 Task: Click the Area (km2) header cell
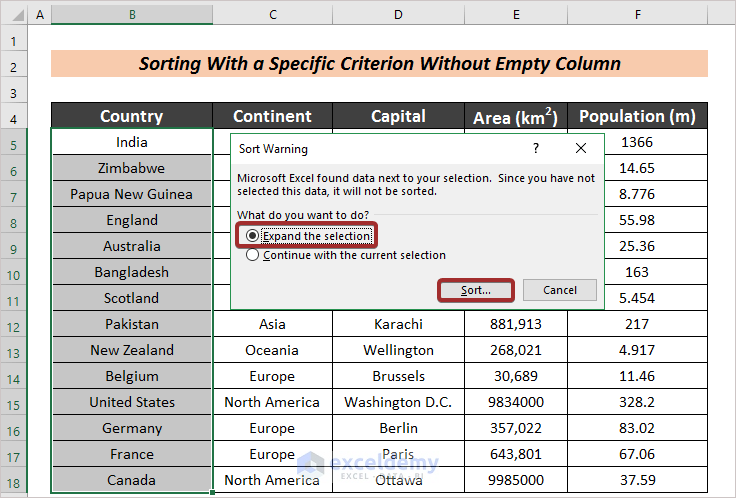[516, 116]
